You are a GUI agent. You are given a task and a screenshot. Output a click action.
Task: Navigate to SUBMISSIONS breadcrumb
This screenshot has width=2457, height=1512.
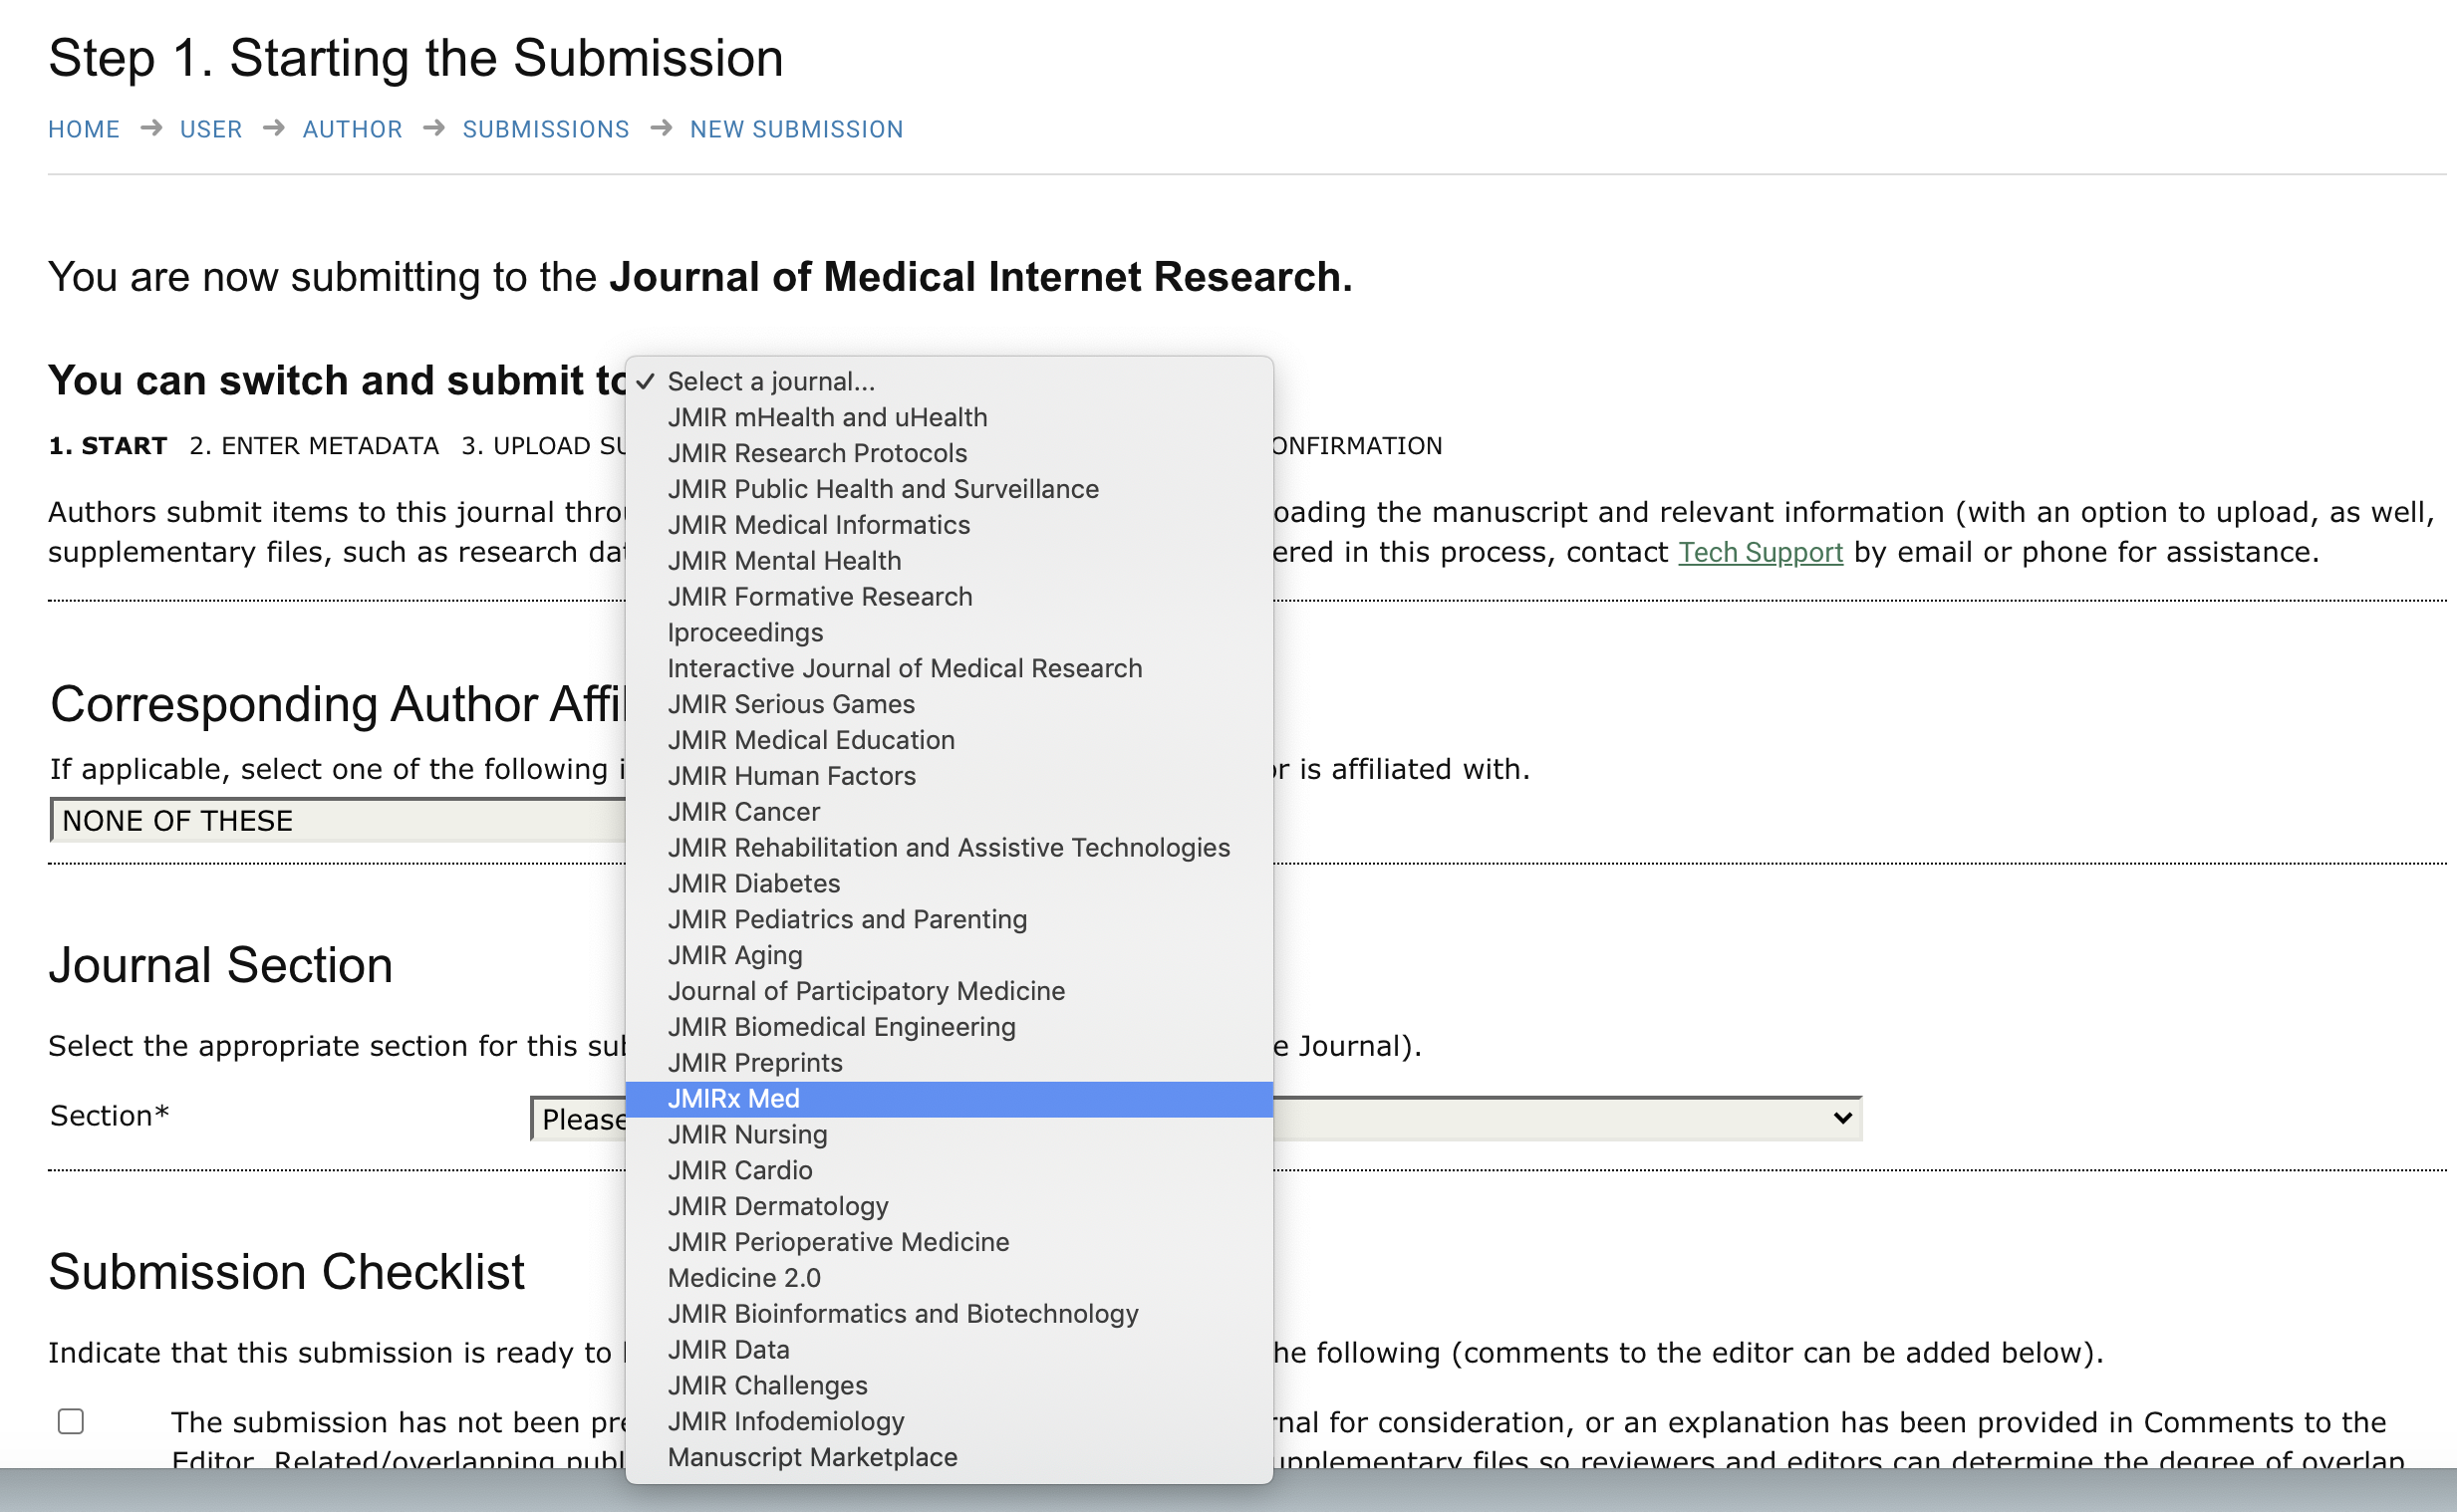tap(546, 129)
